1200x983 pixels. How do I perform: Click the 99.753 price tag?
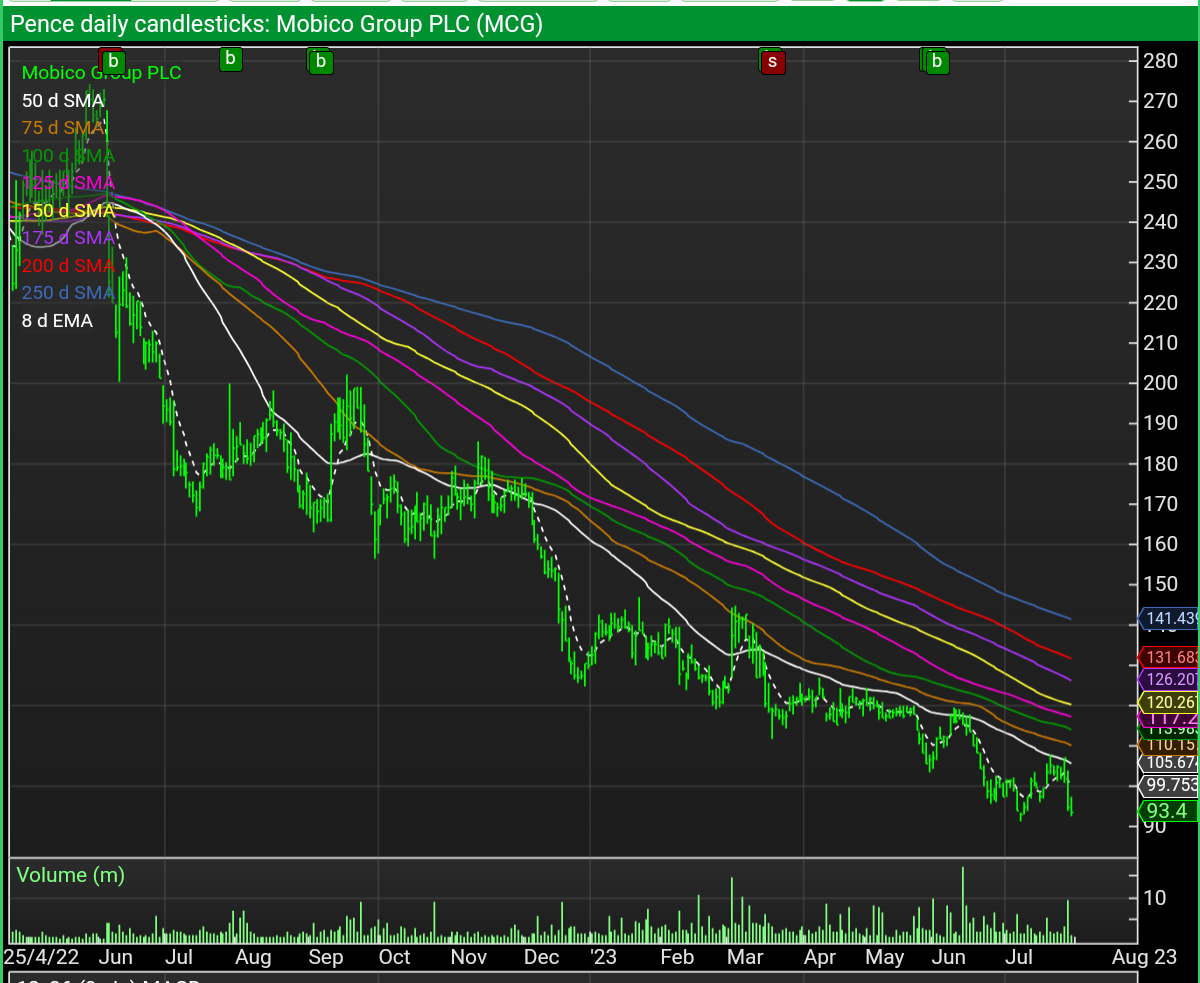(x=1168, y=785)
